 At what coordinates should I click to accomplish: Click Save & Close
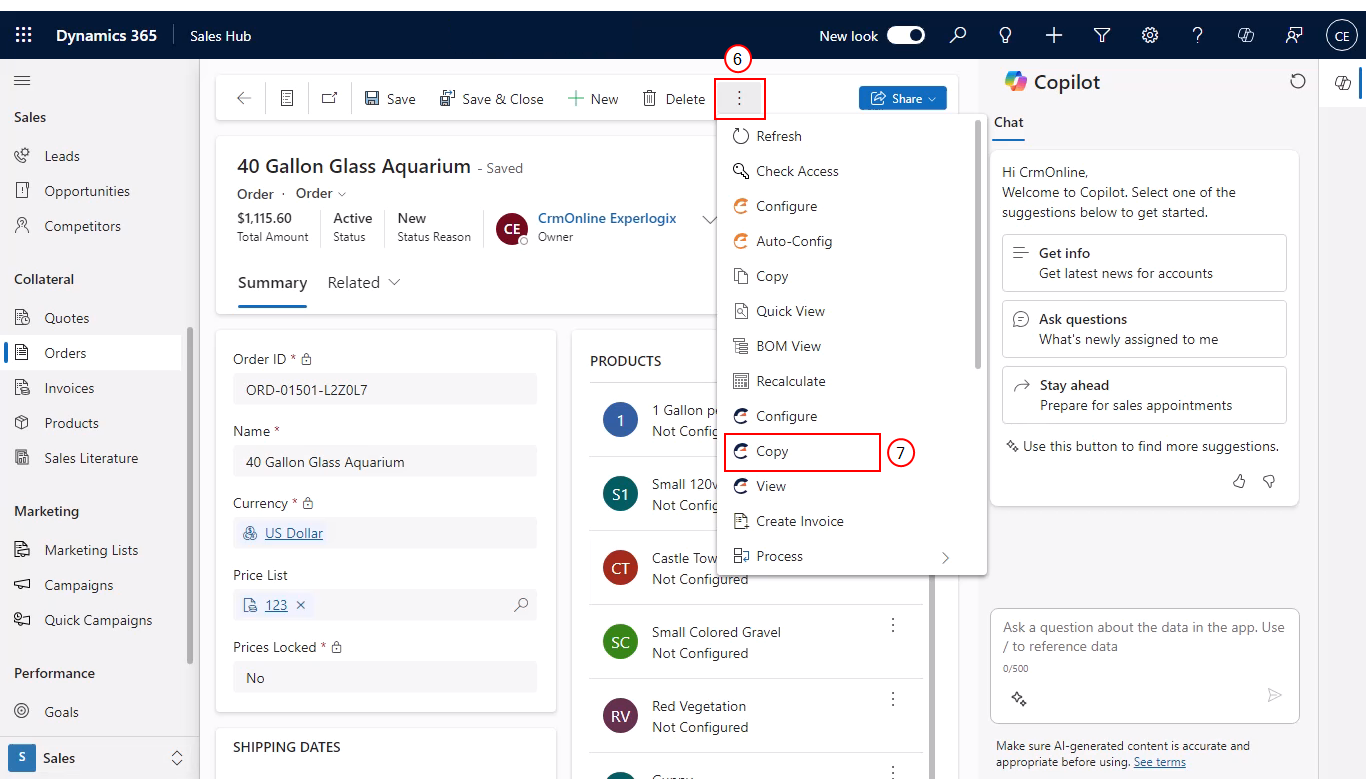(x=491, y=98)
